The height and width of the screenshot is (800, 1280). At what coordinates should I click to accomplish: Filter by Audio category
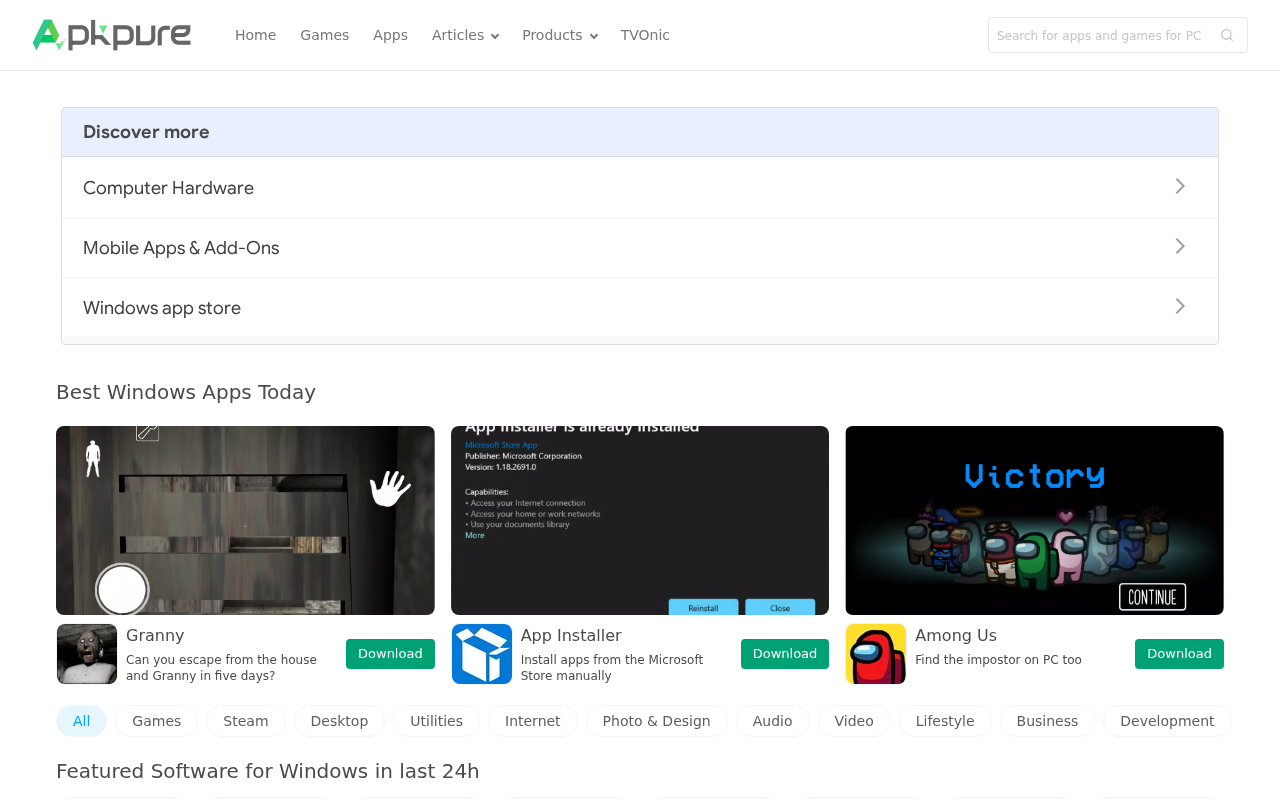(773, 721)
